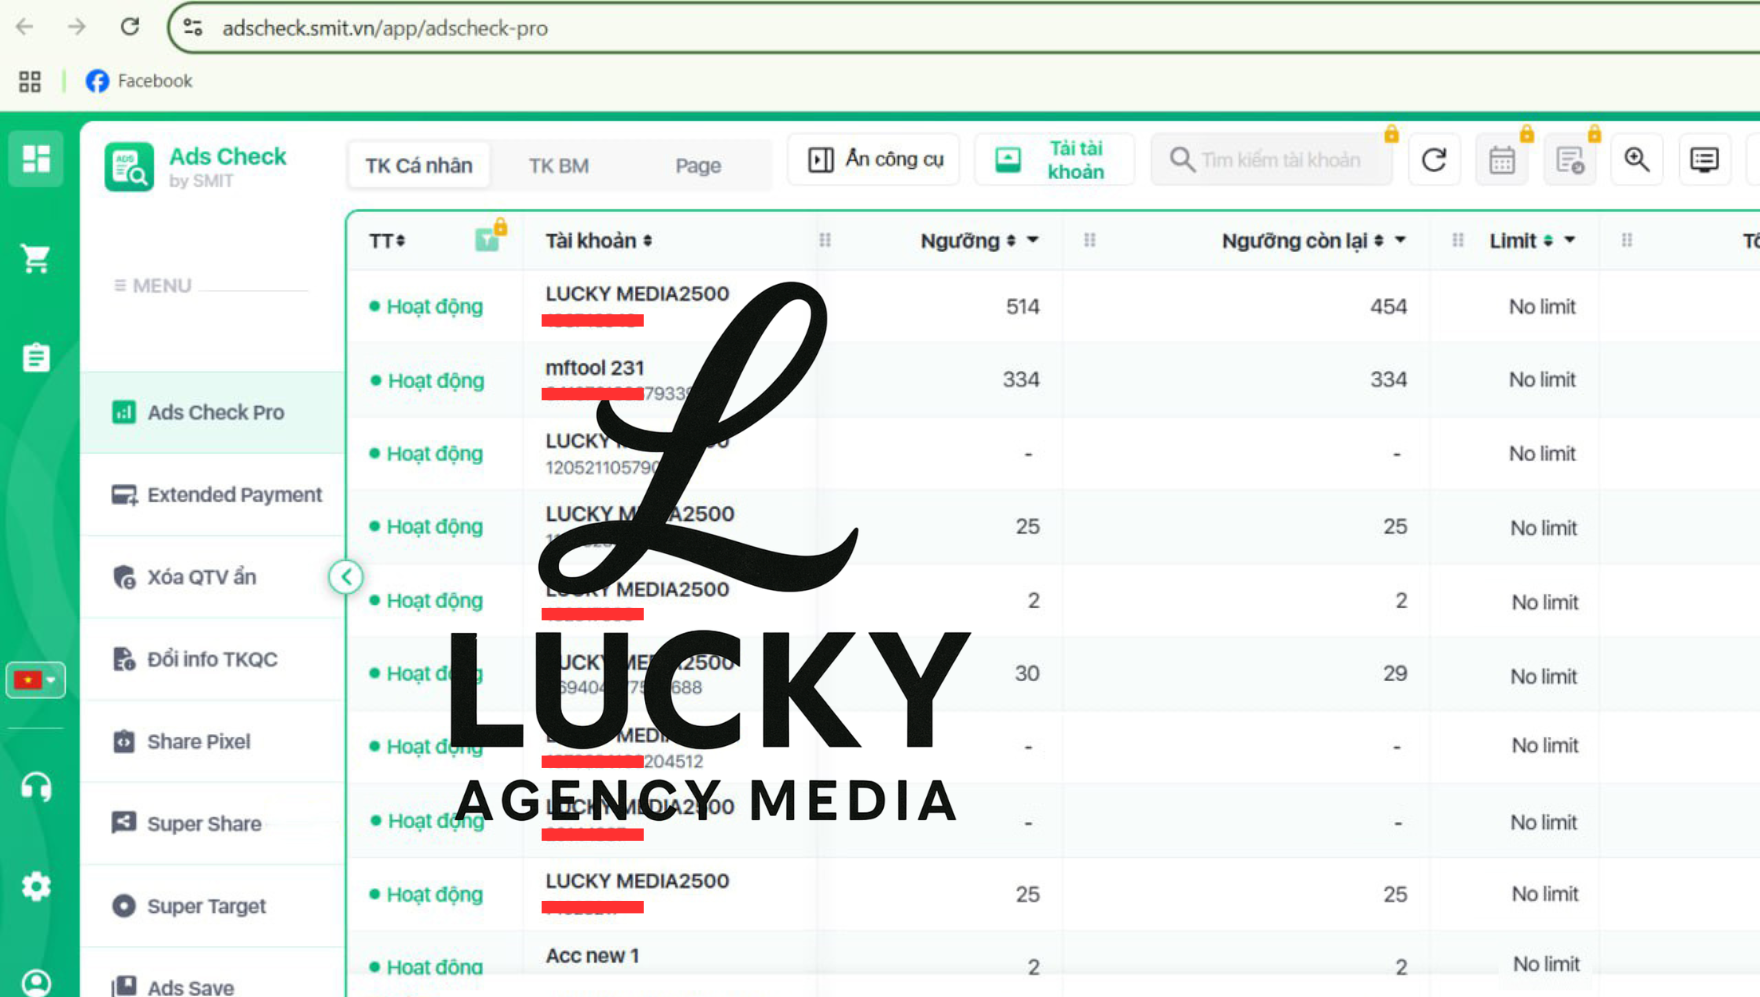Click the locked filter icon beside TT
This screenshot has height=997, width=1760.
(488, 239)
